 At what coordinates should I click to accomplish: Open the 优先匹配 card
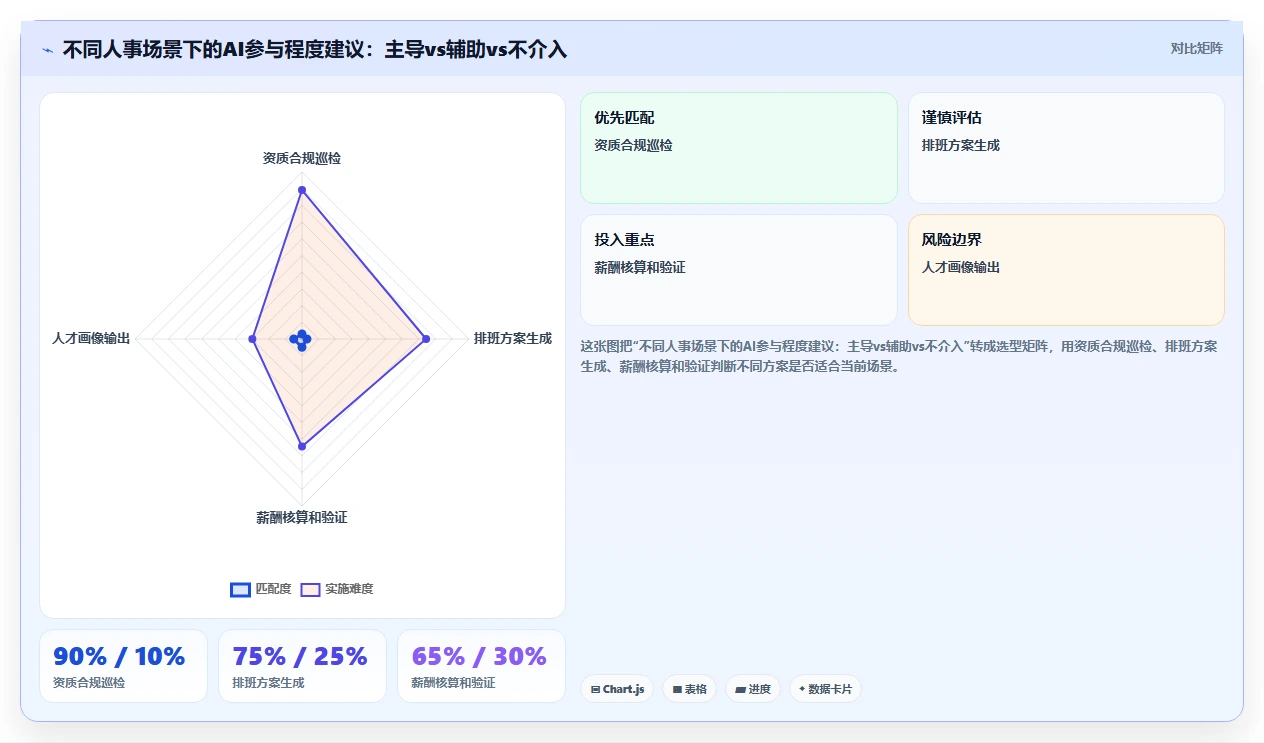coord(739,148)
